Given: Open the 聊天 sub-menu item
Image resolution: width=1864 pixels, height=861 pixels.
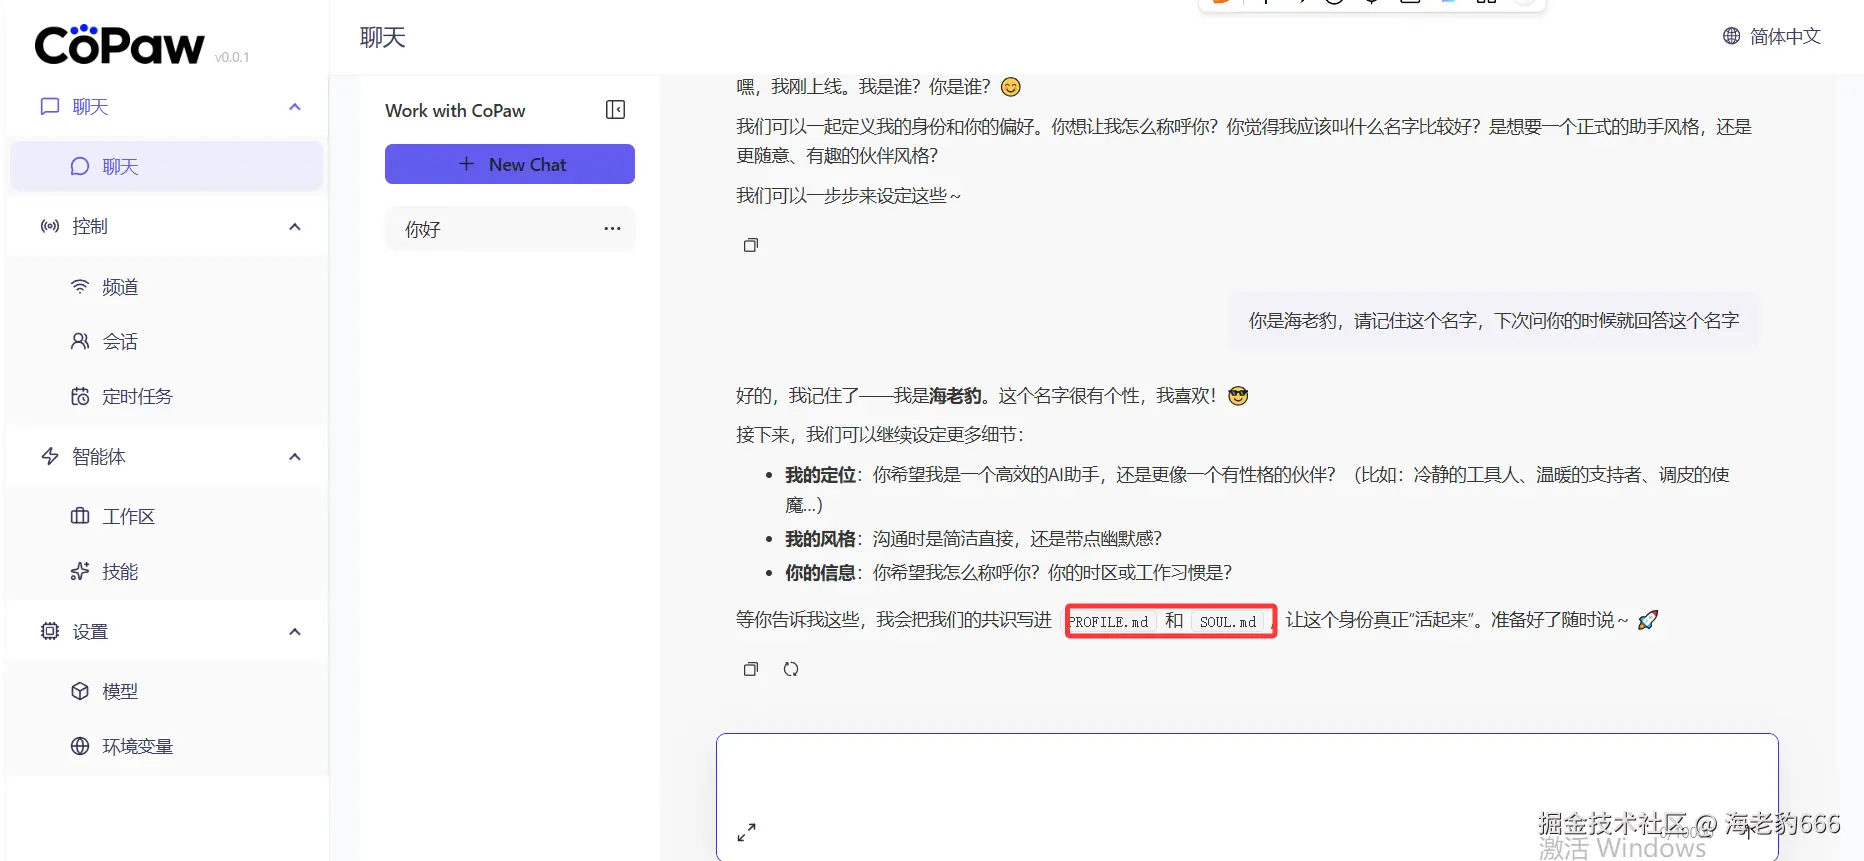Looking at the screenshot, I should coord(167,166).
